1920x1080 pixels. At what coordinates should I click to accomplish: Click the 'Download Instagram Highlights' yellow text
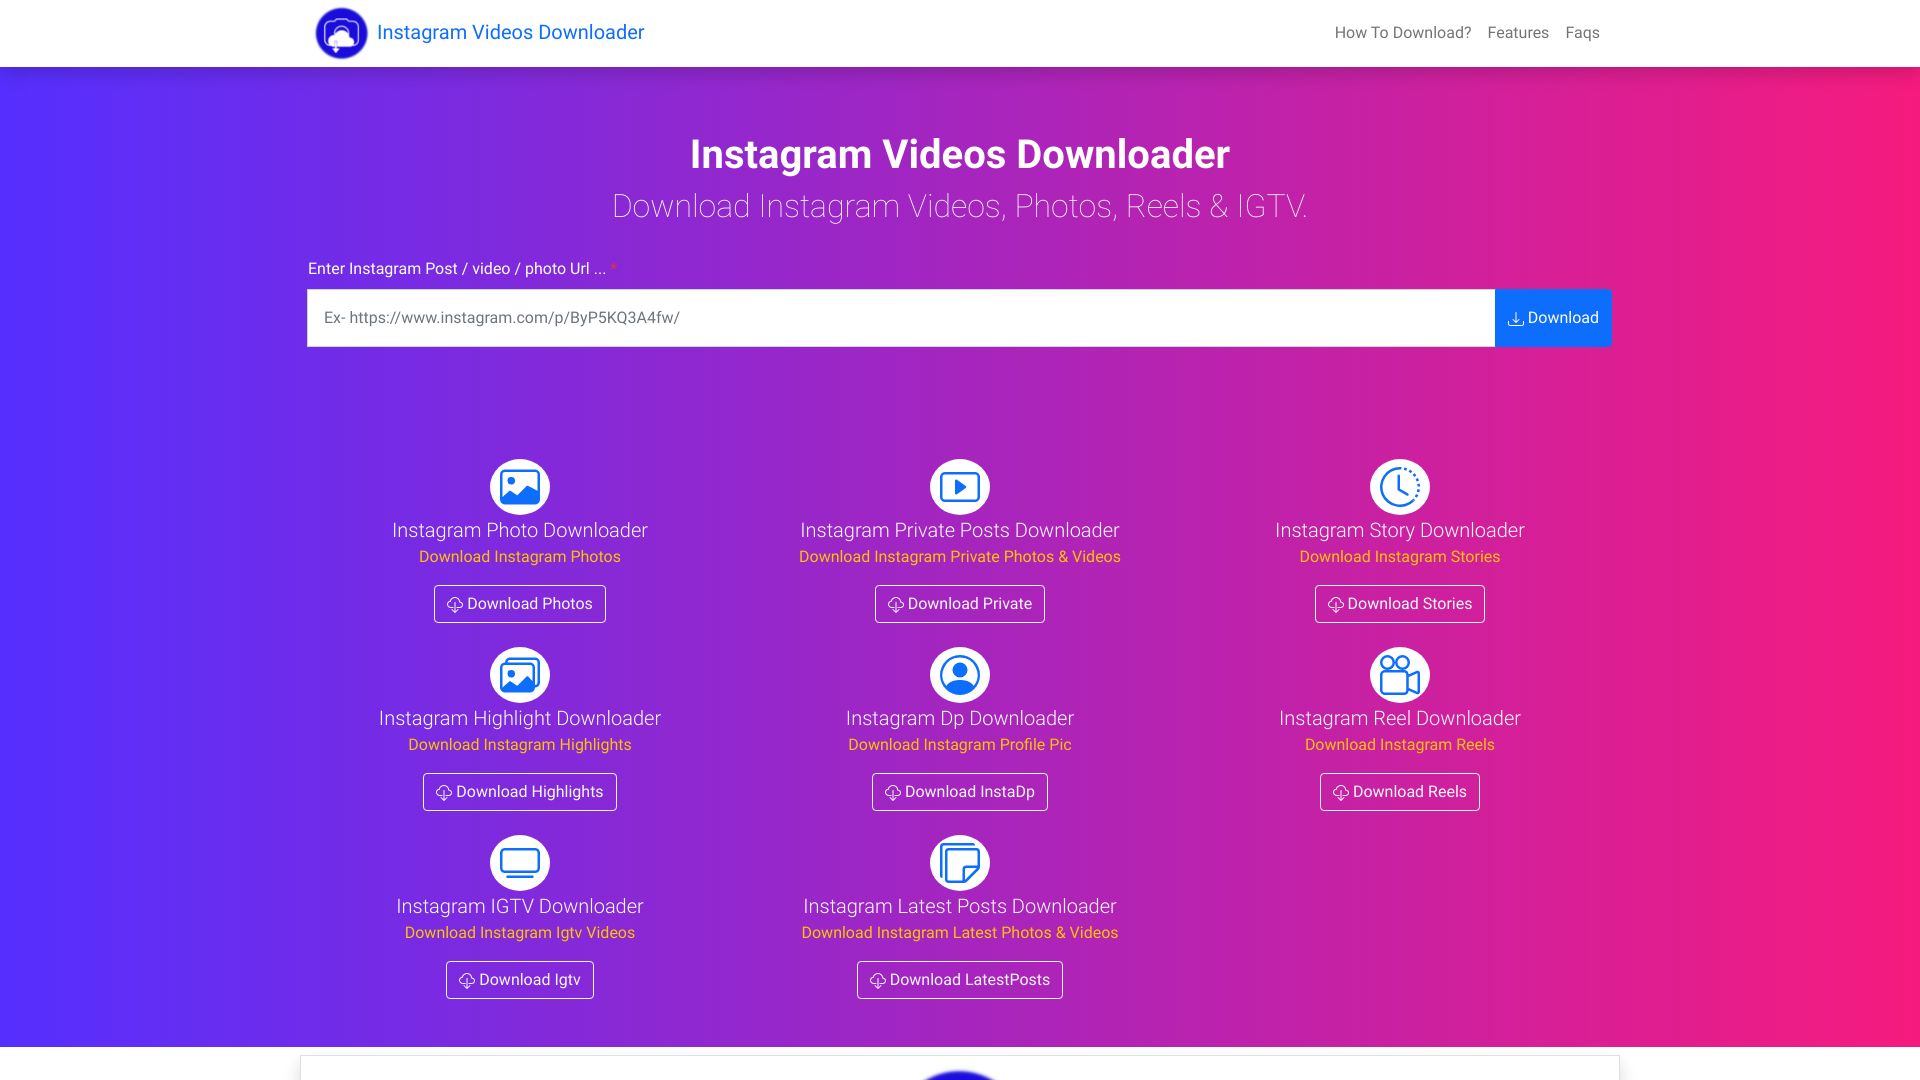(520, 745)
